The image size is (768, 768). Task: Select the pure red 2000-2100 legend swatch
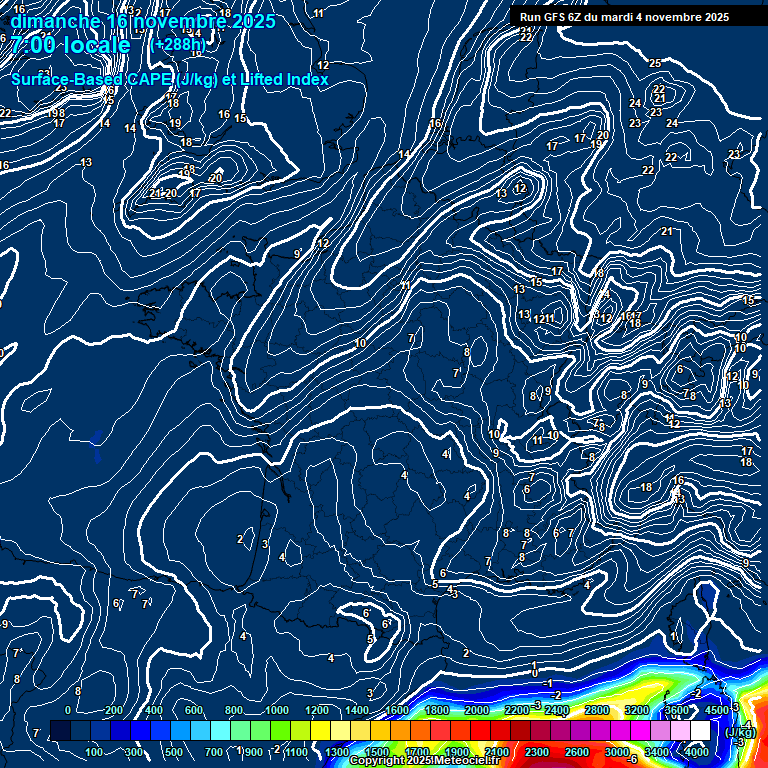[x=480, y=730]
